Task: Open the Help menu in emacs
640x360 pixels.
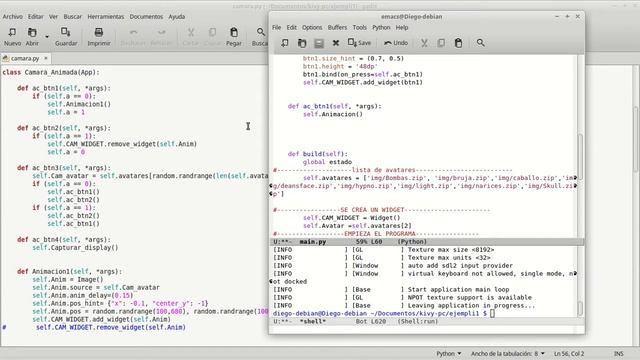Action: 402,27
